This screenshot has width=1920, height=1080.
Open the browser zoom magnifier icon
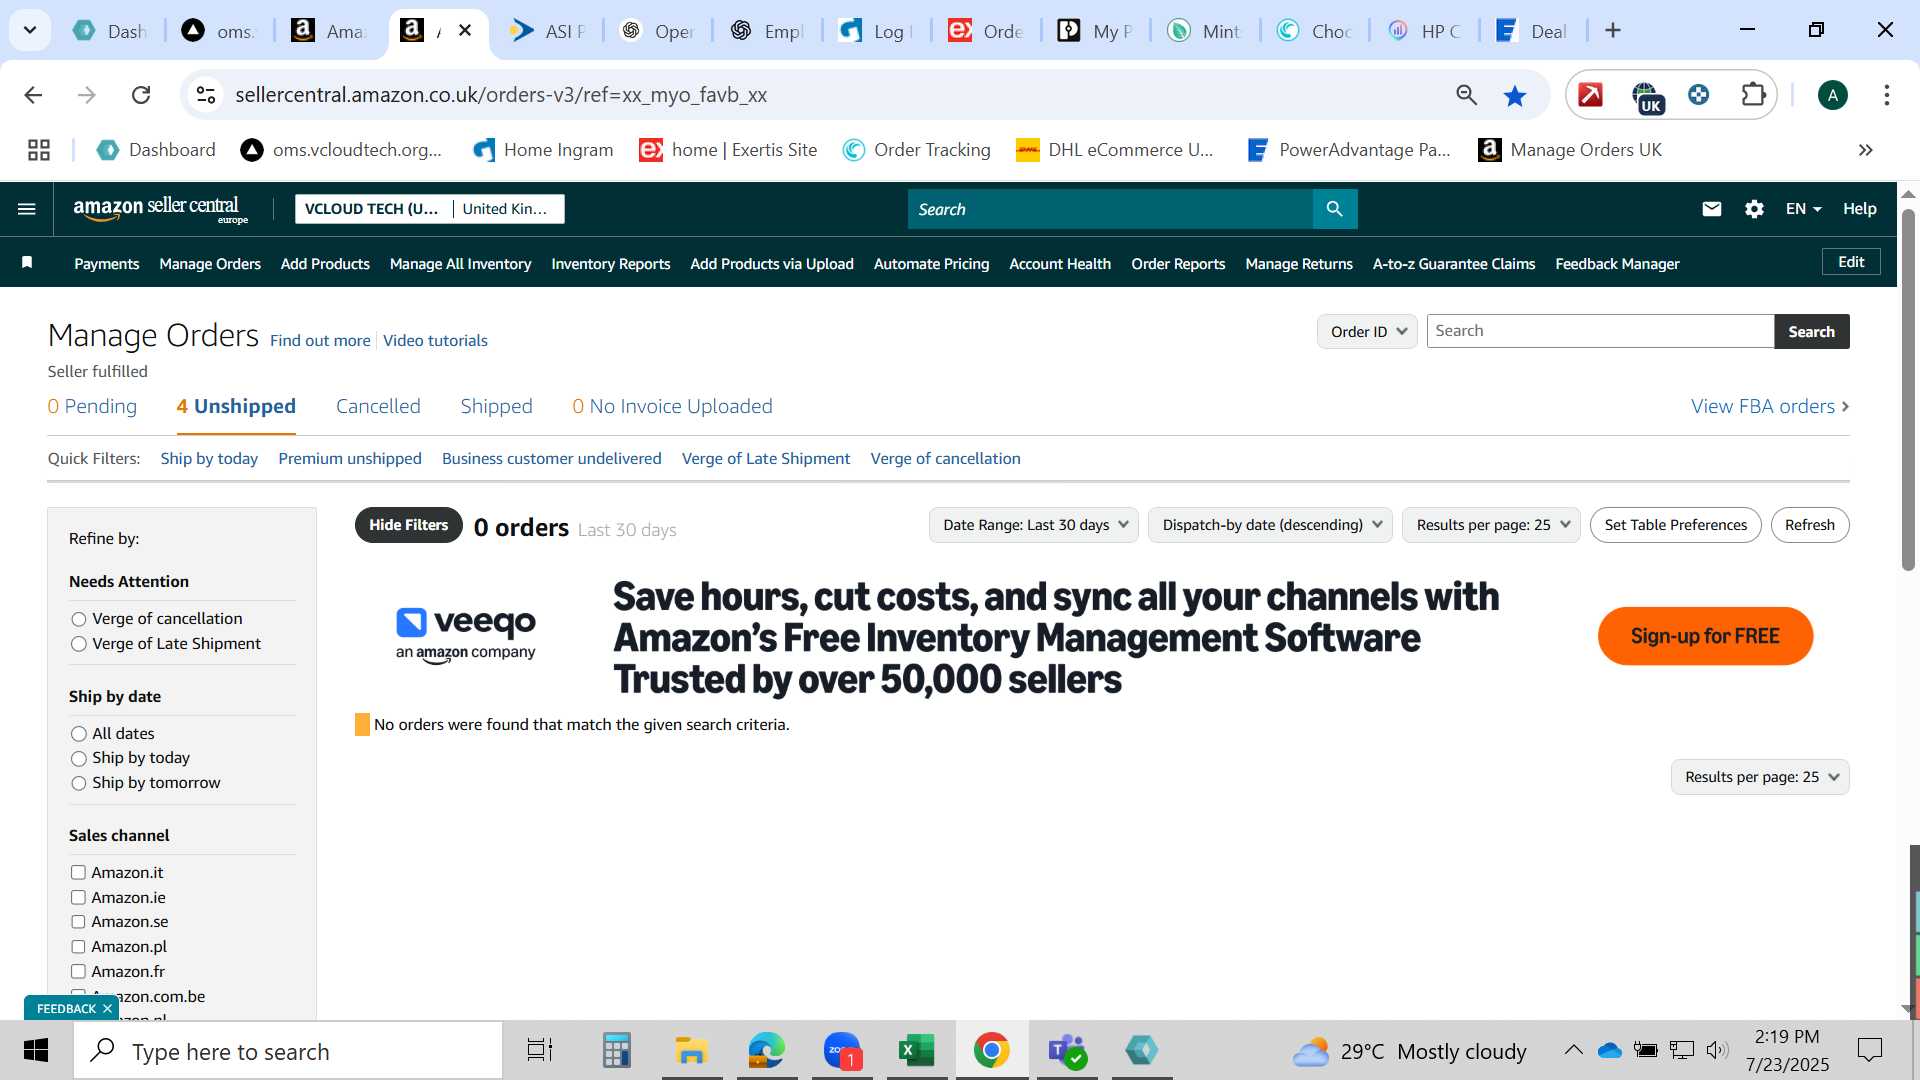tap(1466, 95)
